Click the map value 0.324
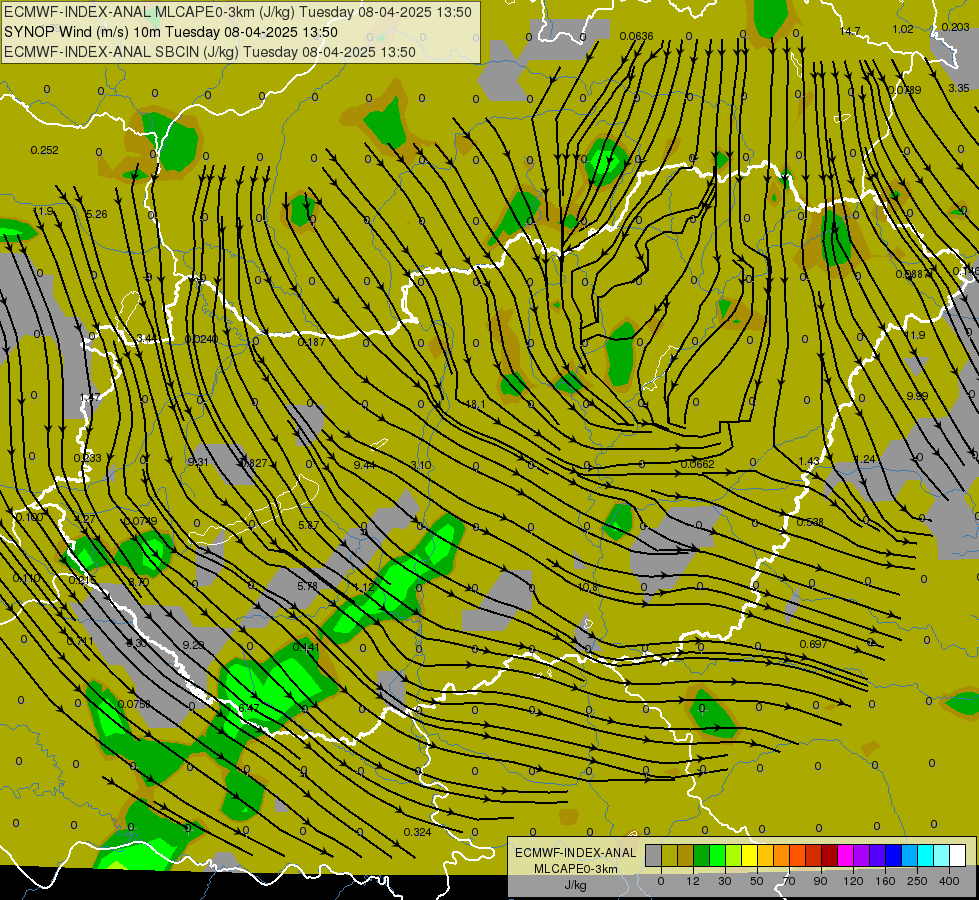This screenshot has height=900, width=979. tap(417, 832)
